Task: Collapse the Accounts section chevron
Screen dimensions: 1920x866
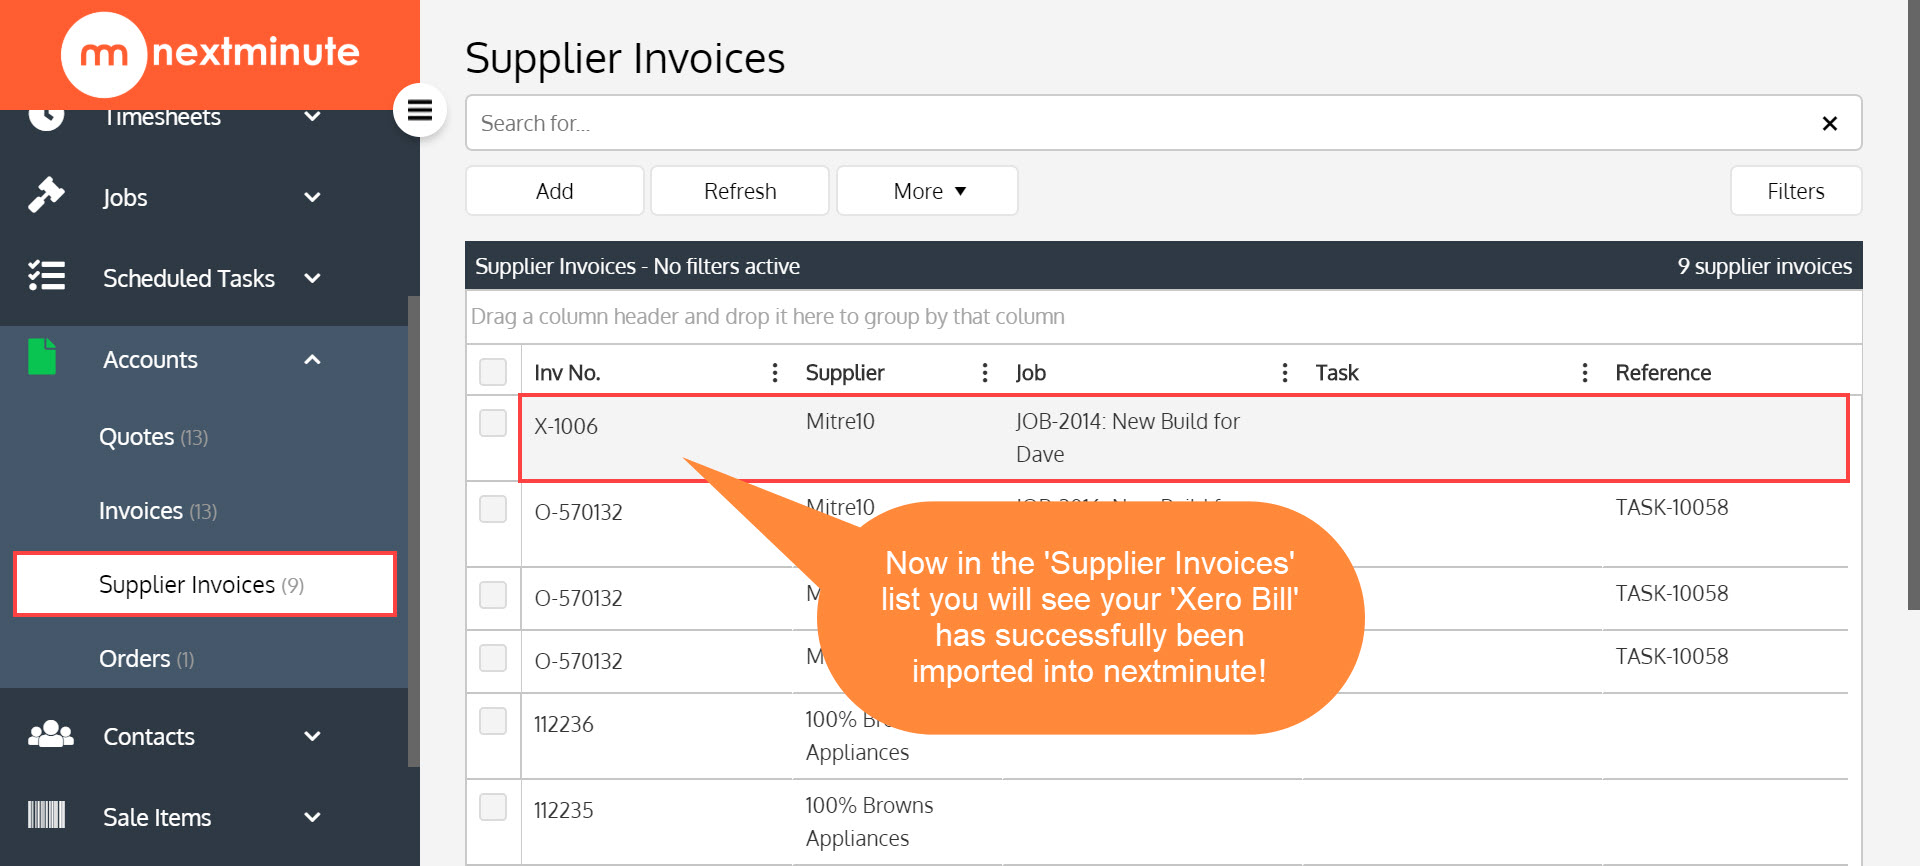Action: pos(312,359)
